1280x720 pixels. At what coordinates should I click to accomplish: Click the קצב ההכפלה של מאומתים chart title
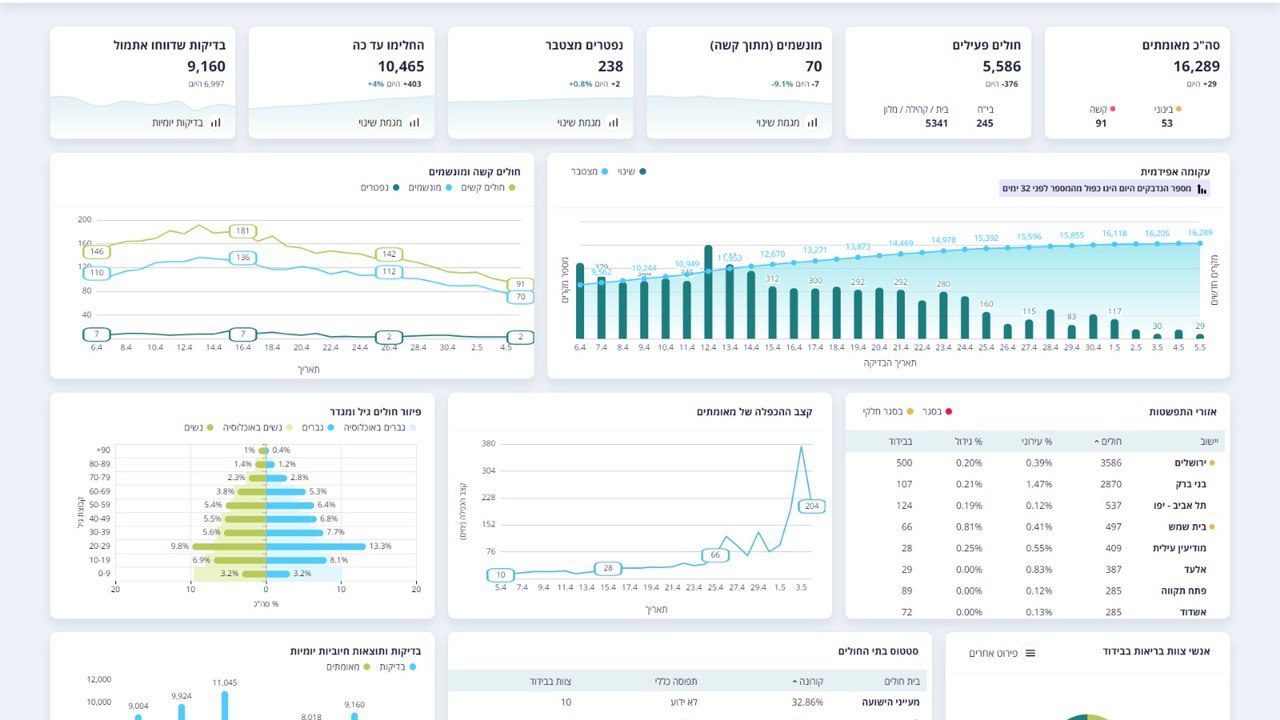click(x=754, y=412)
